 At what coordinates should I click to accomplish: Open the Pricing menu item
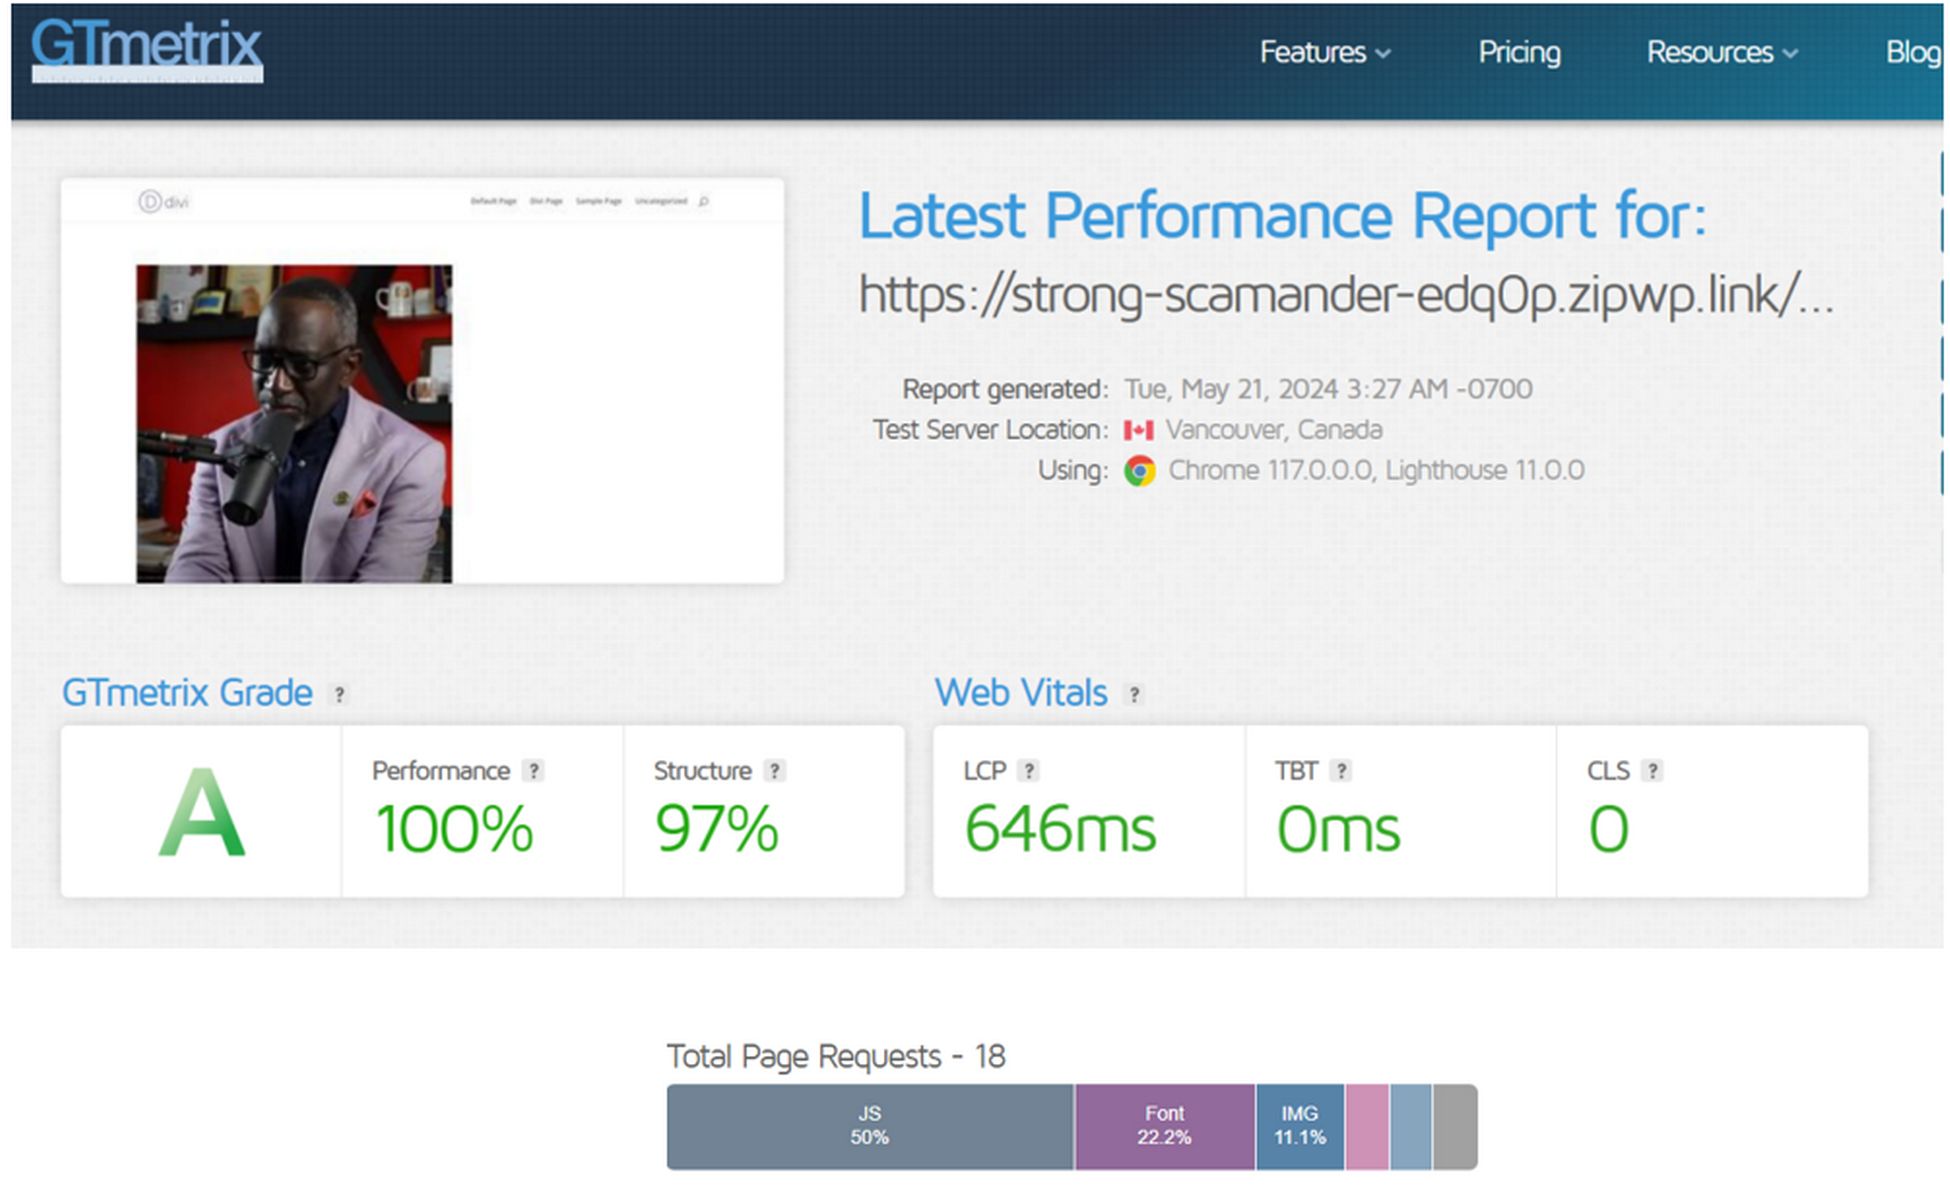click(1518, 53)
